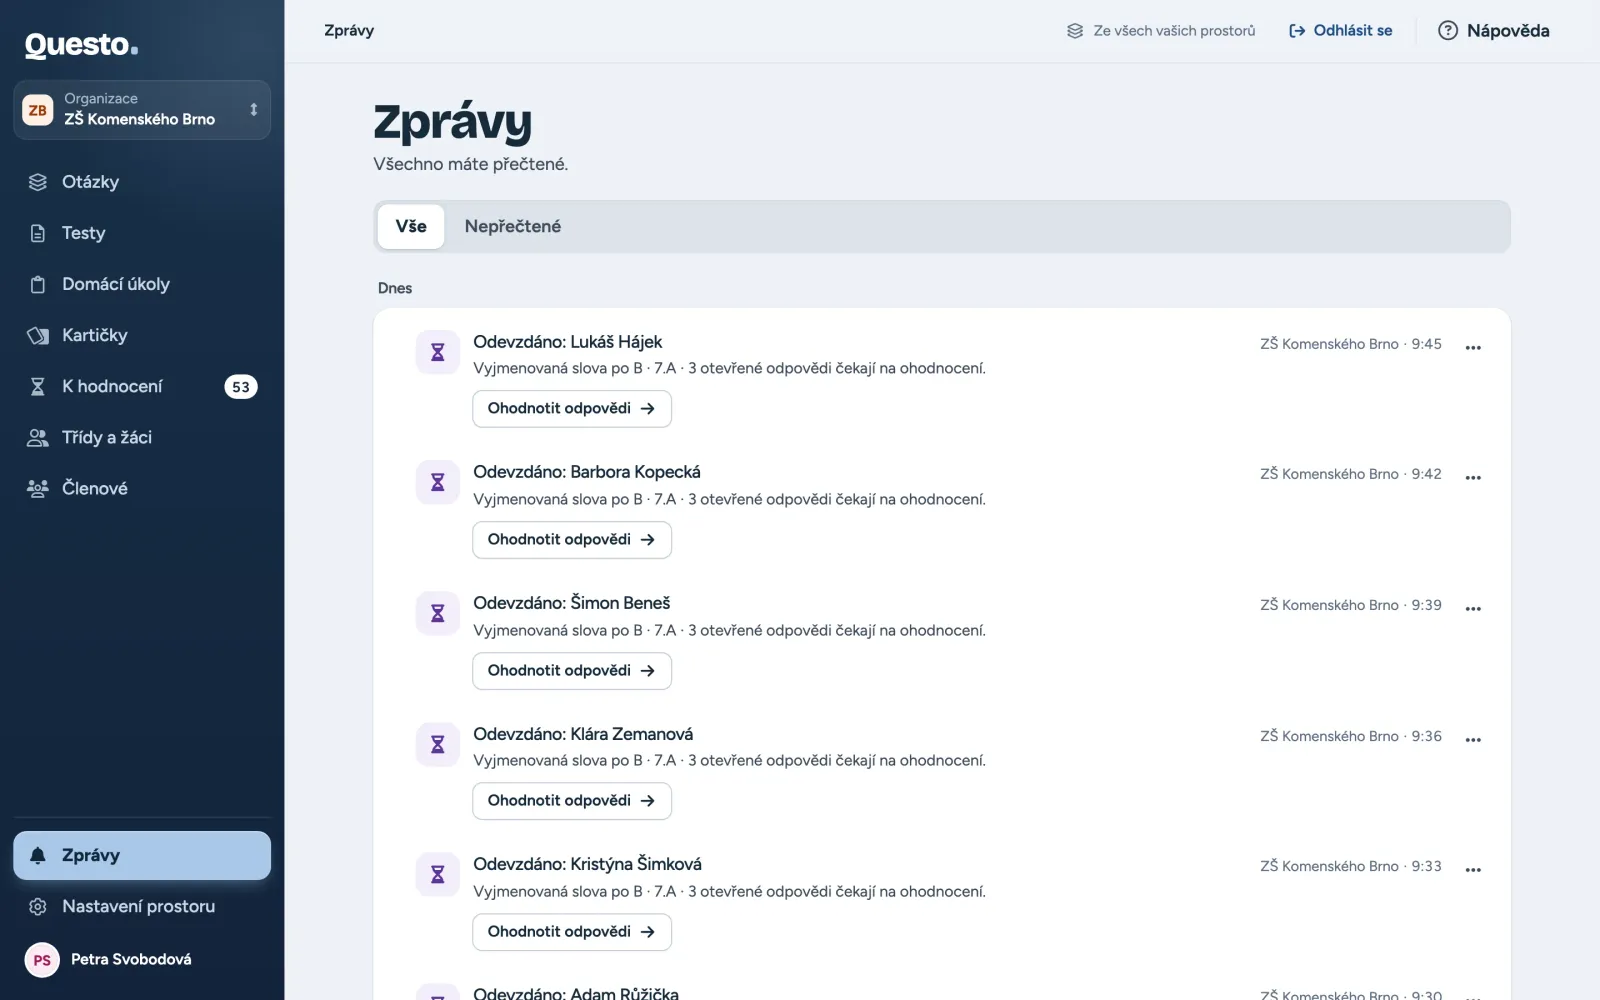Open Nastavení prostoru settings gear
Viewport: 1600px width, 1000px height.
click(x=142, y=906)
